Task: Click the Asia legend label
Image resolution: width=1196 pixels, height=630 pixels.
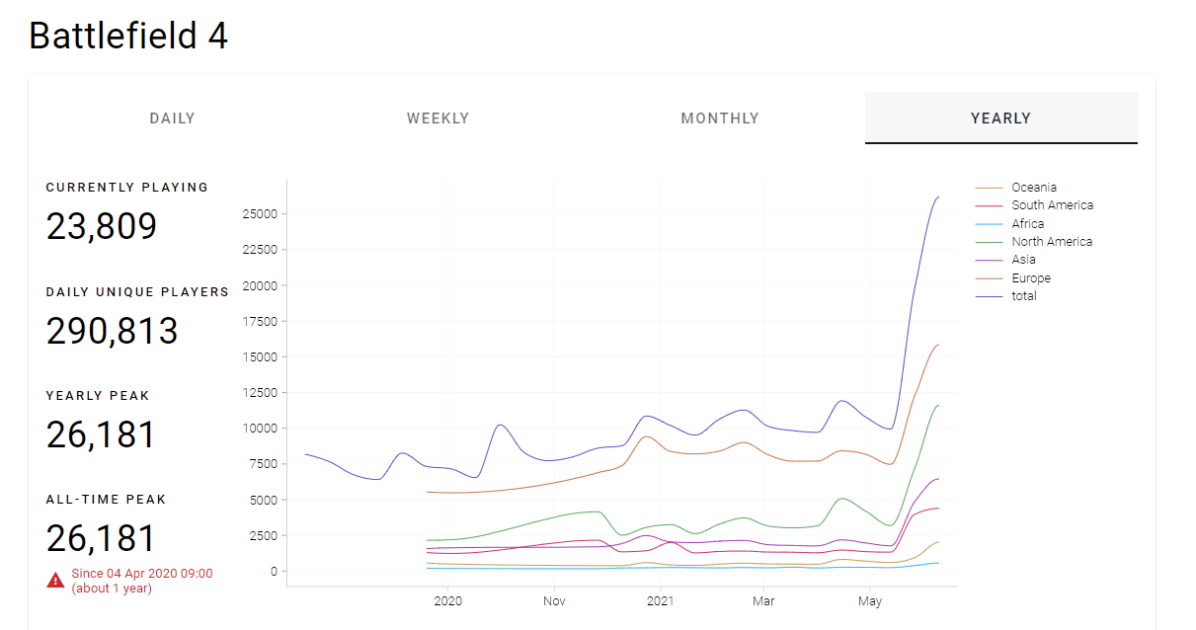Action: pos(1024,260)
